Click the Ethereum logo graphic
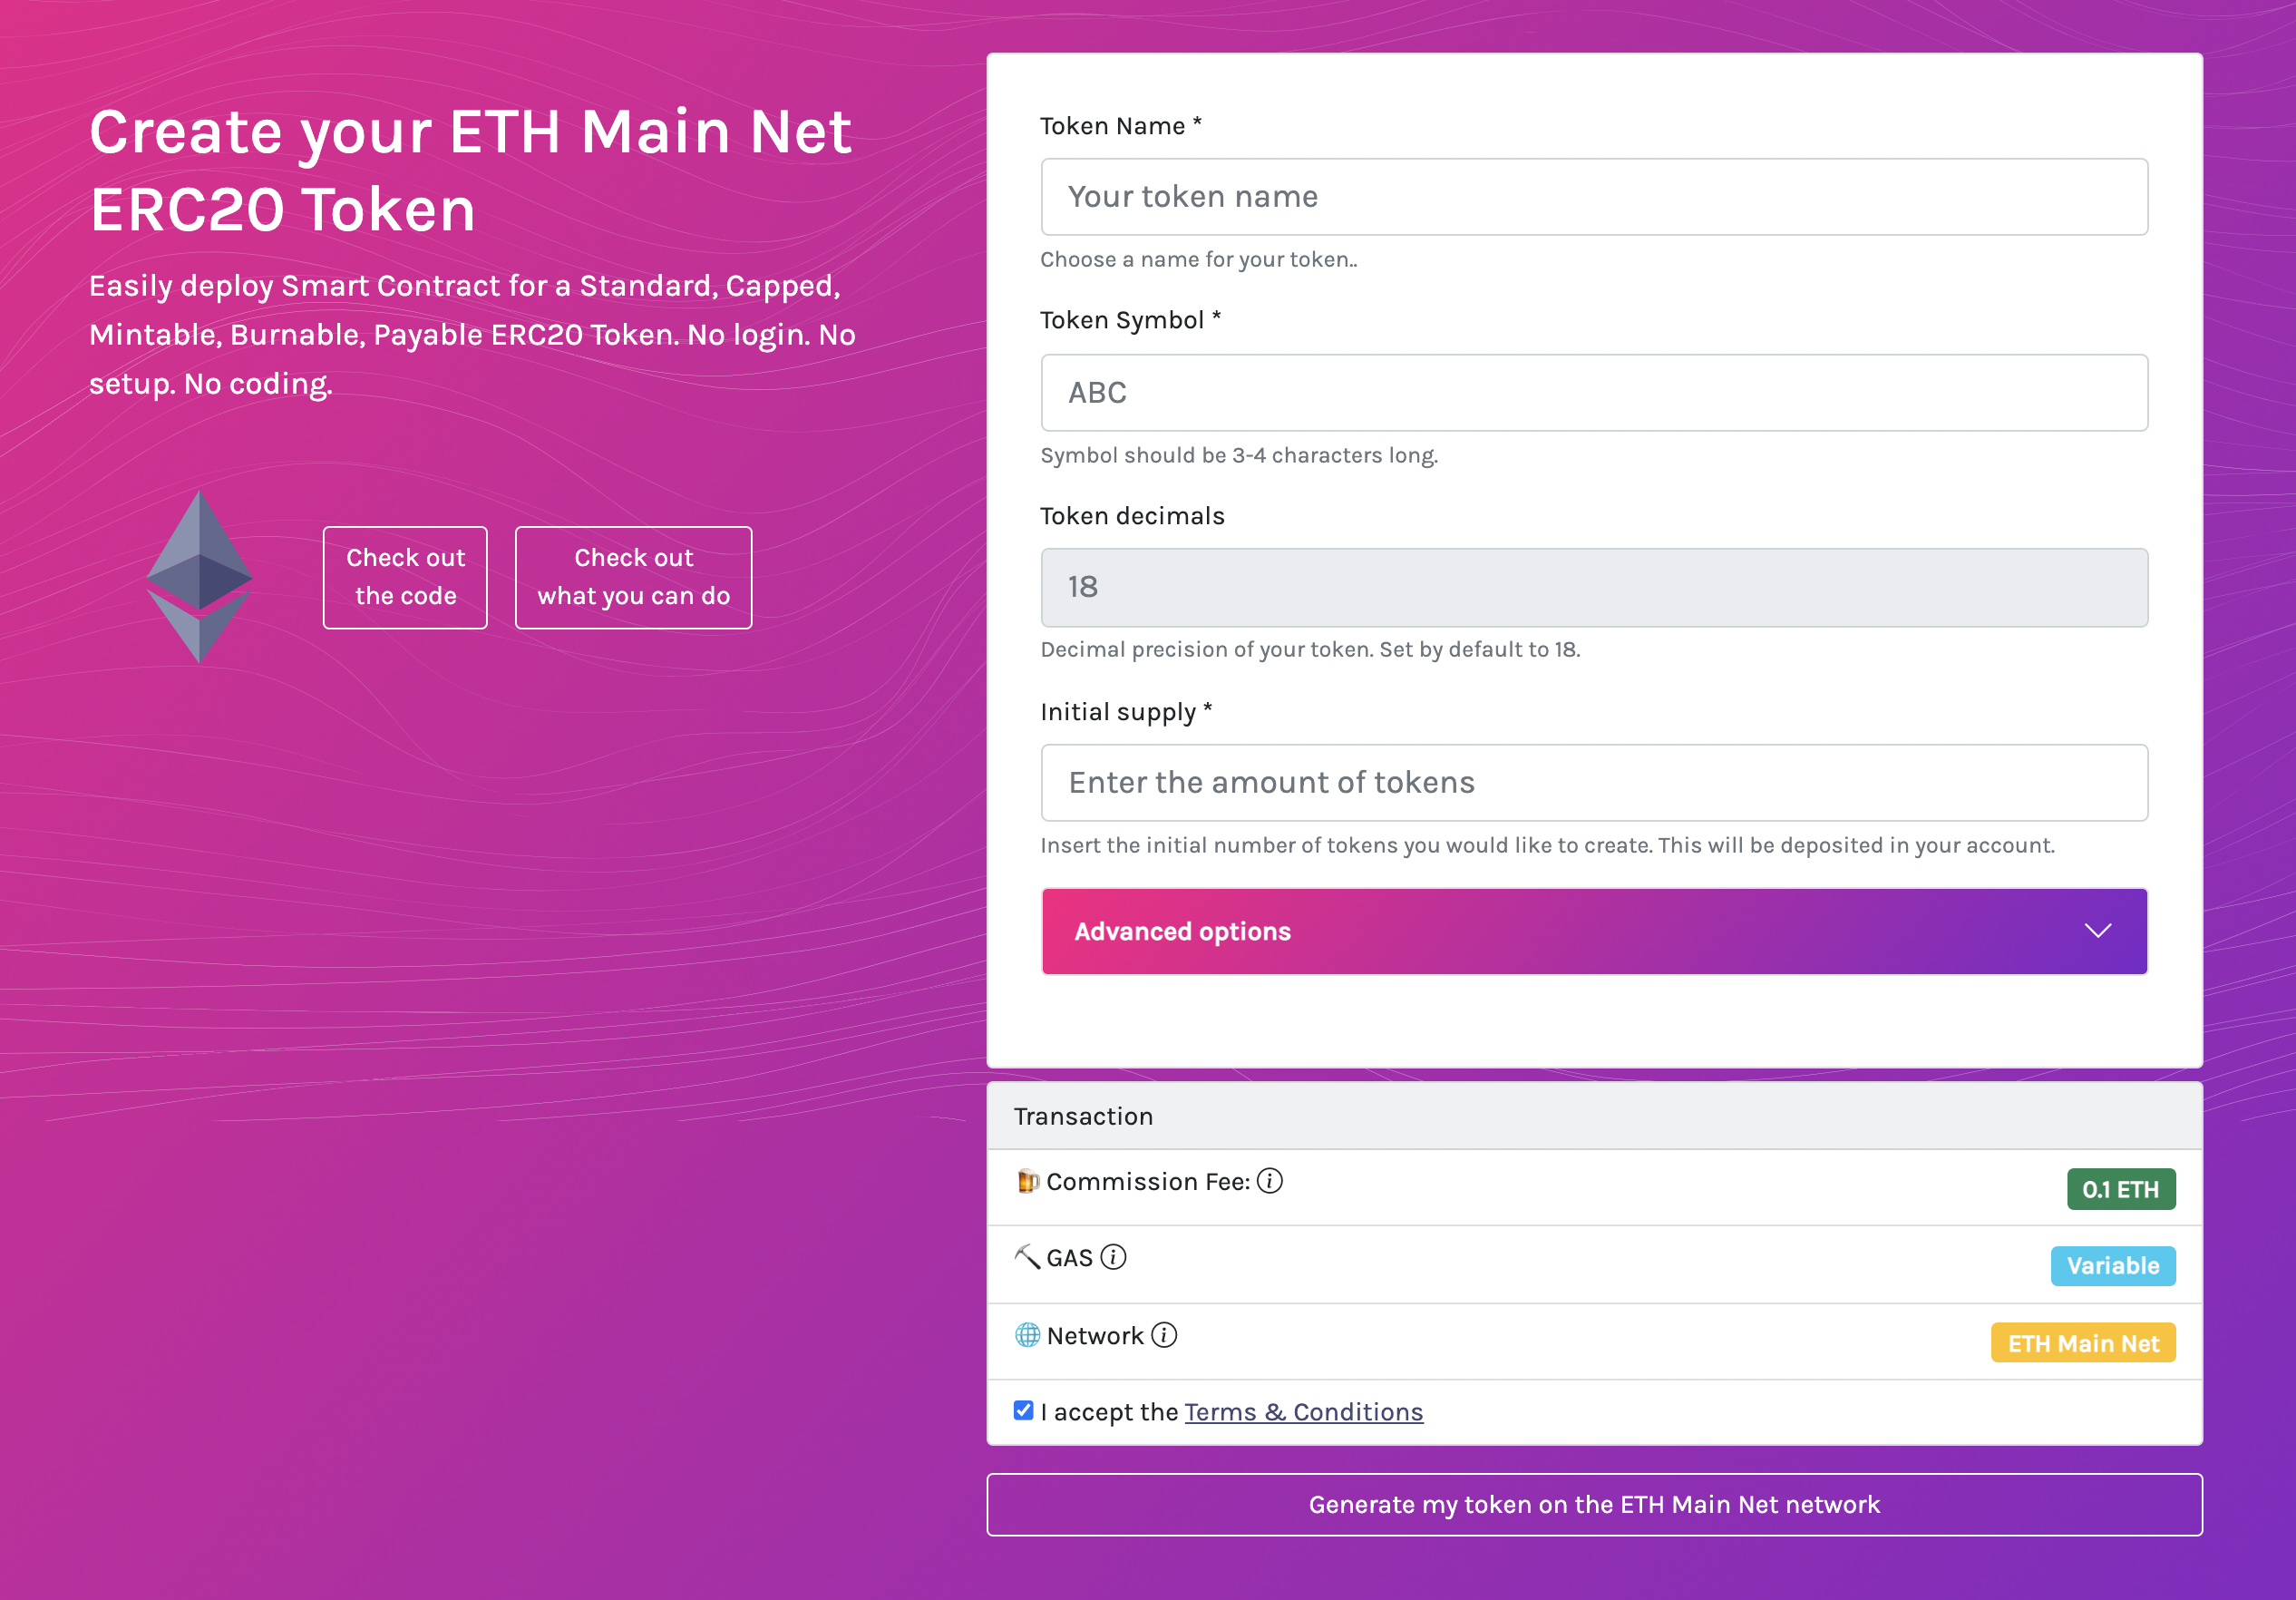This screenshot has height=1600, width=2296. (x=200, y=578)
